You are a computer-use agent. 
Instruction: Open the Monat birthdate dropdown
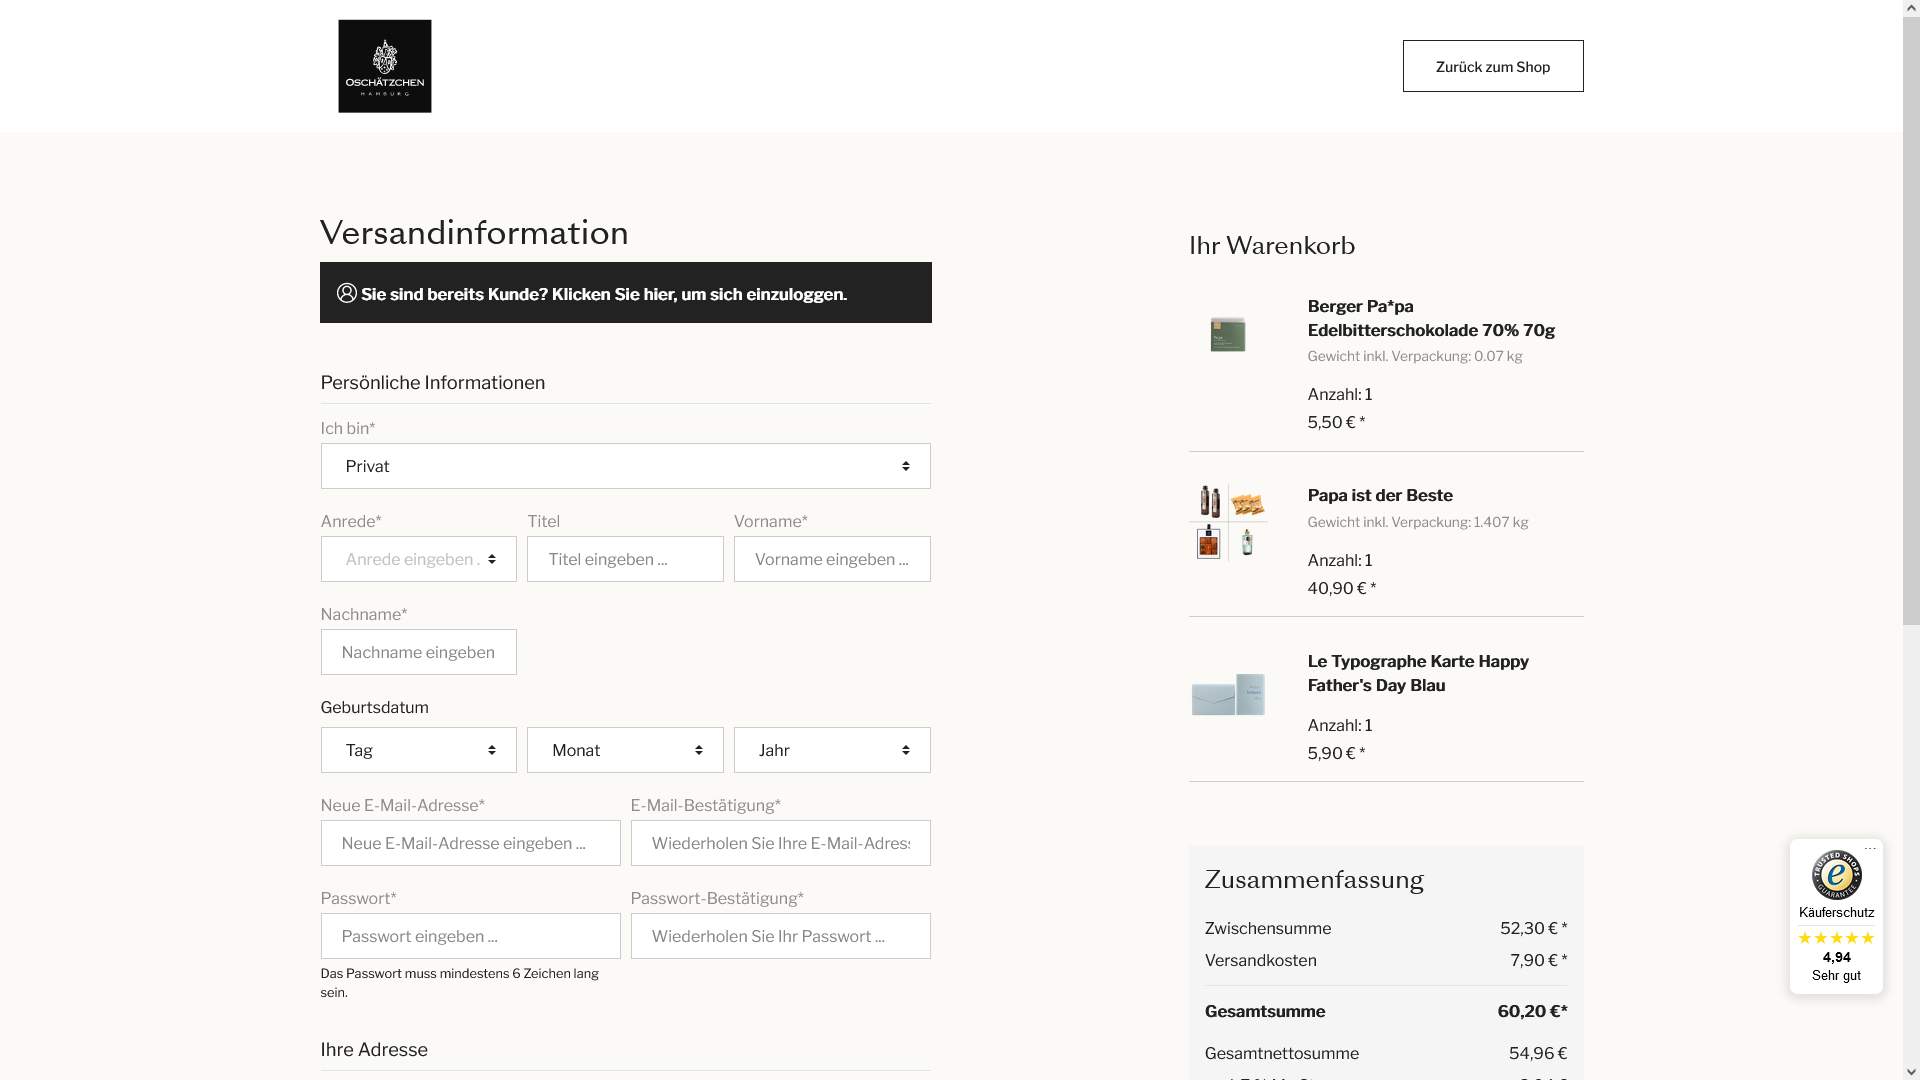pos(626,750)
